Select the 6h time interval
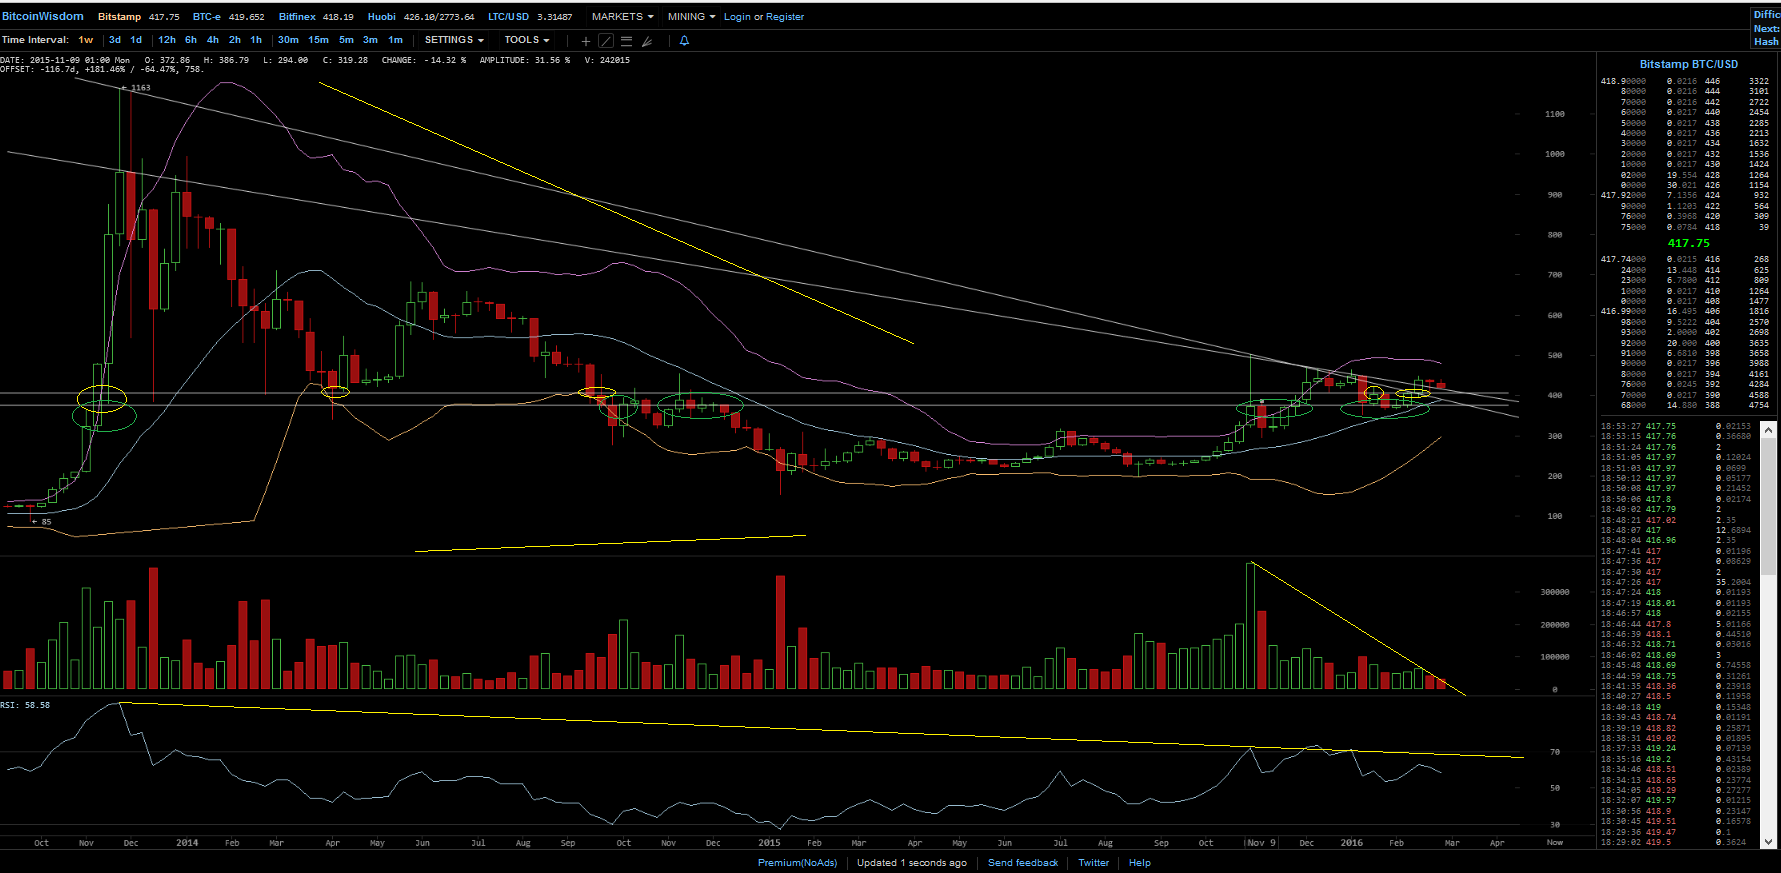Image resolution: width=1781 pixels, height=873 pixels. (x=191, y=40)
